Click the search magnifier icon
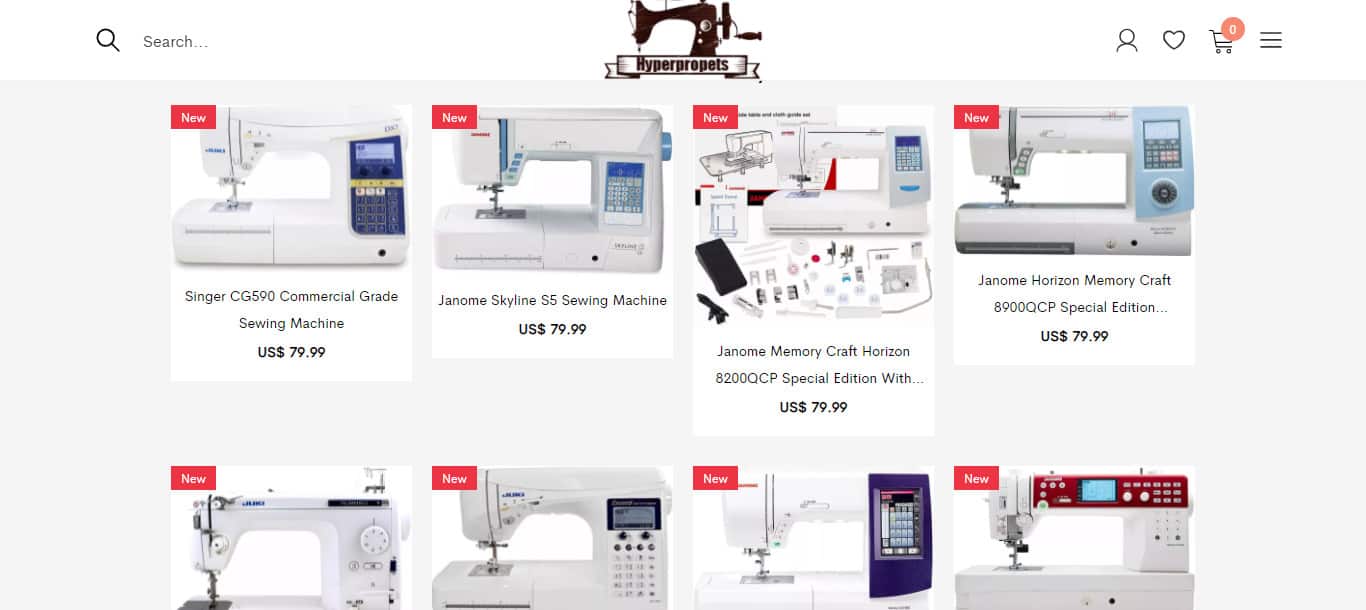The width and height of the screenshot is (1366, 610). click(x=108, y=40)
